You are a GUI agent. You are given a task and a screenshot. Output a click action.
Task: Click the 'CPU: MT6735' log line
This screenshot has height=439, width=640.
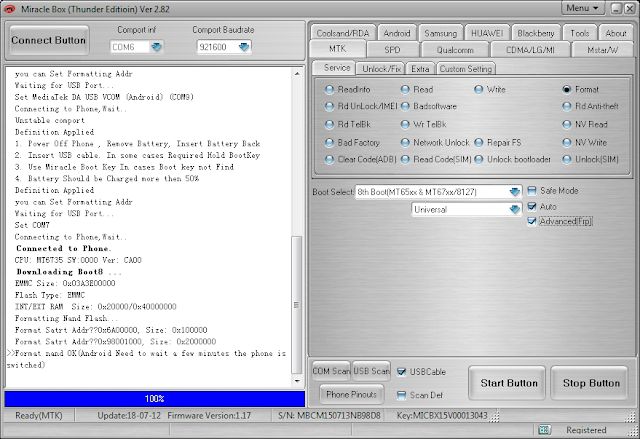(x=78, y=260)
